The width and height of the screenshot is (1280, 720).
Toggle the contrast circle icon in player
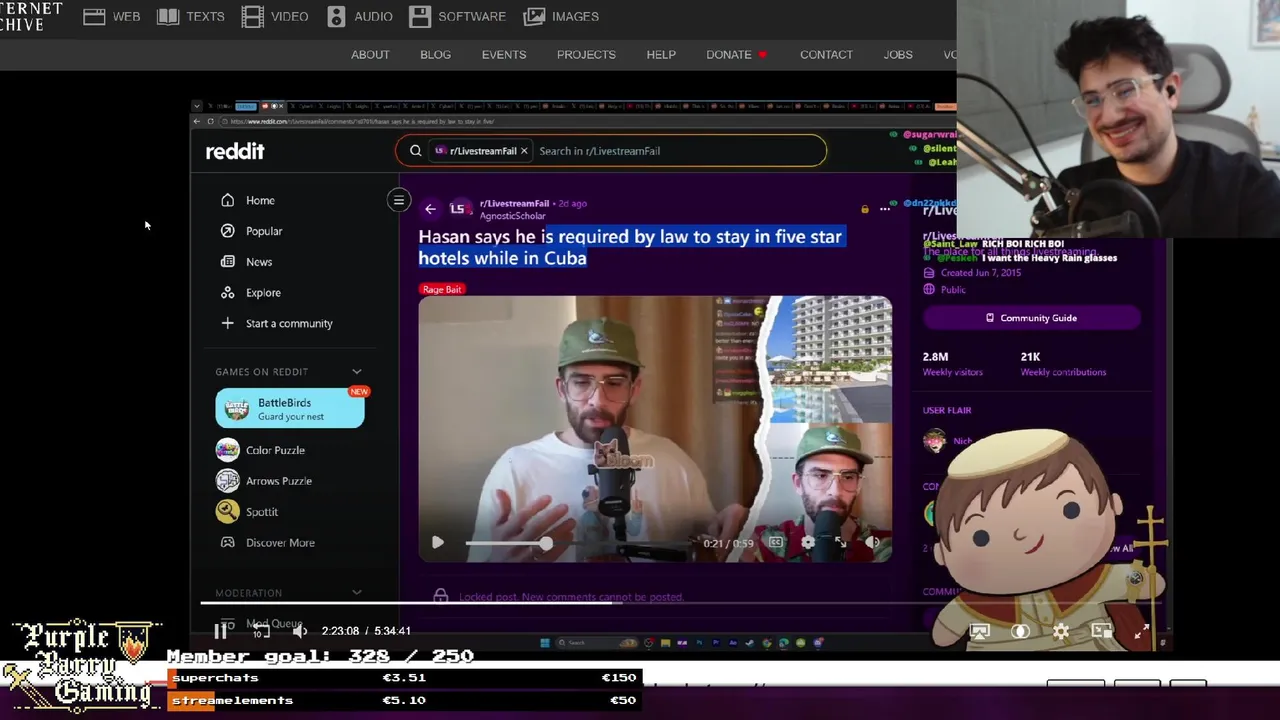[1020, 631]
